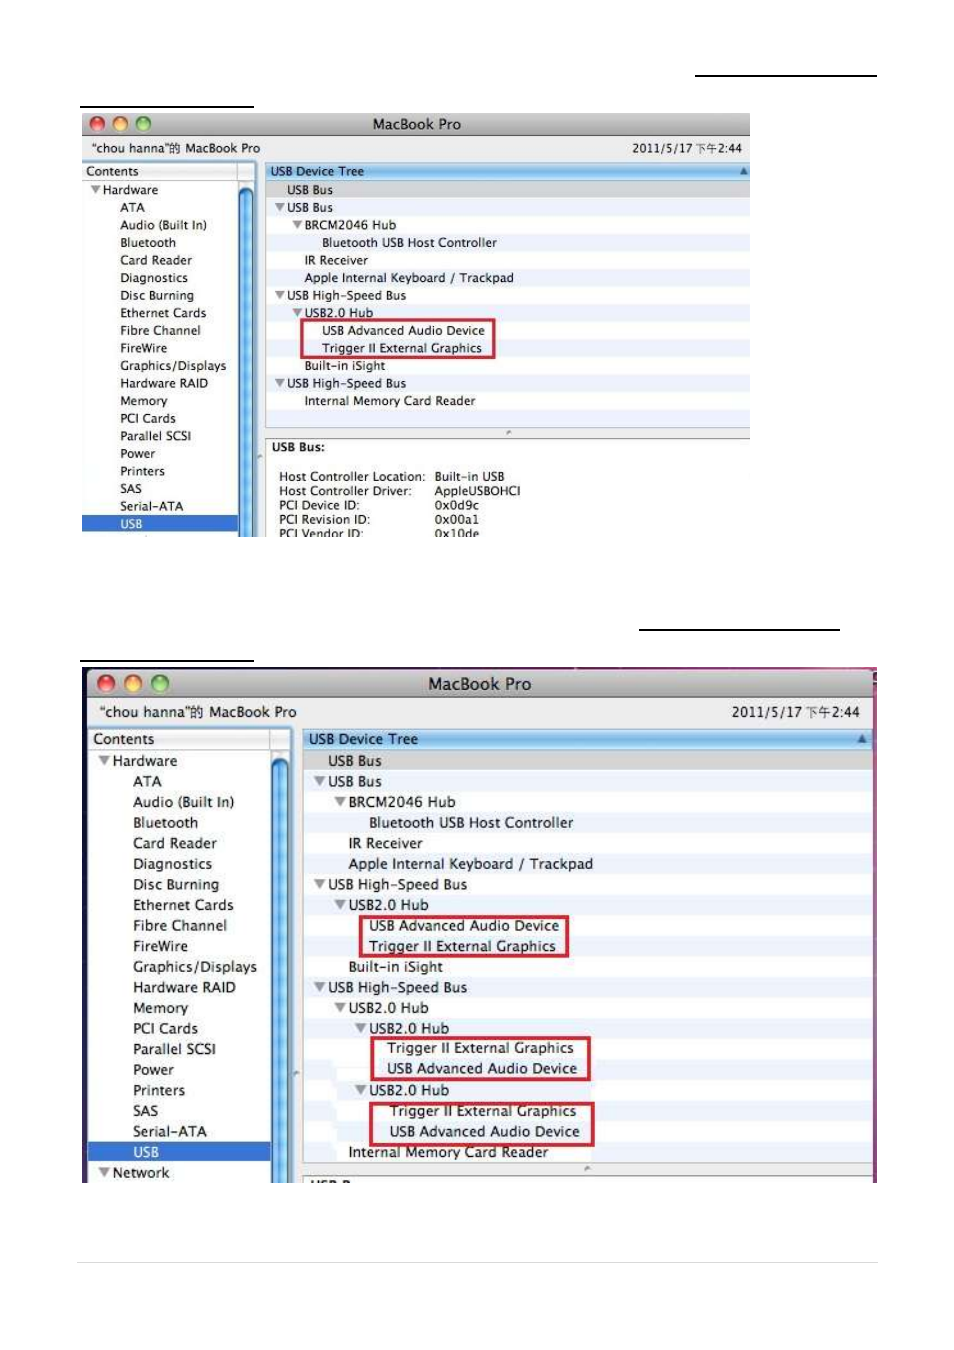
Task: Choose Disc Burning in the lower window
Action: click(x=176, y=884)
